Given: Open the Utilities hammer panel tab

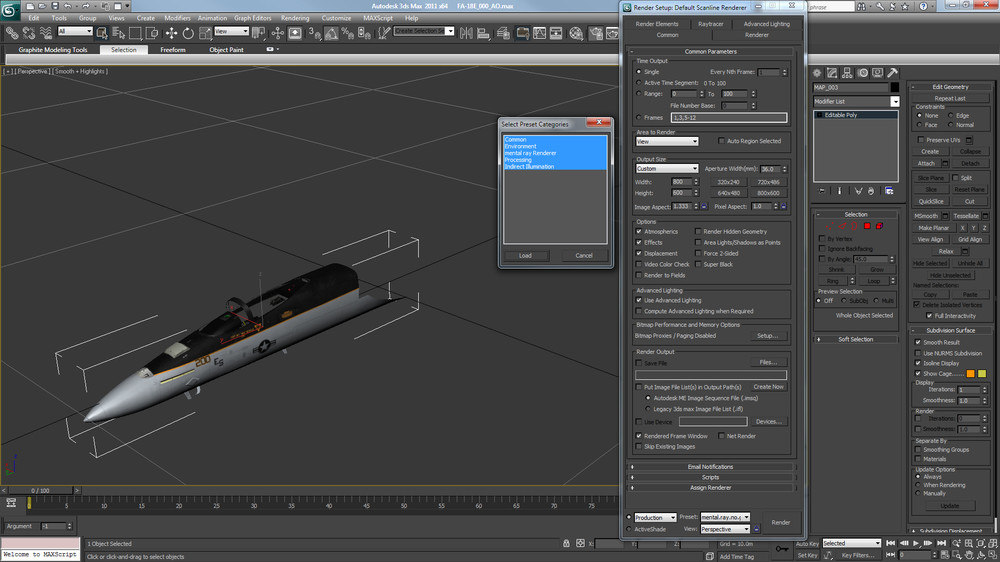Looking at the screenshot, I should [x=893, y=73].
